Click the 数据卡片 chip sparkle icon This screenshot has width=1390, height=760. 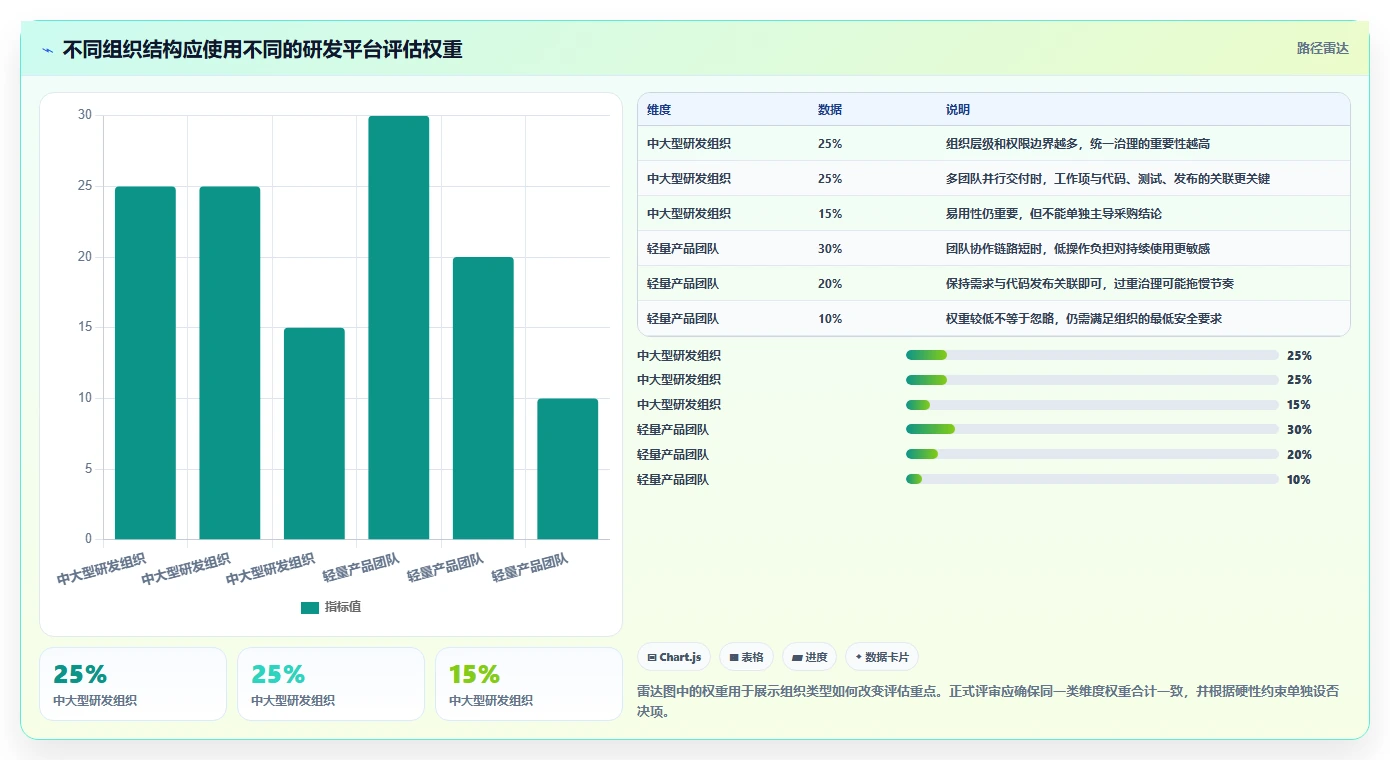click(x=859, y=658)
